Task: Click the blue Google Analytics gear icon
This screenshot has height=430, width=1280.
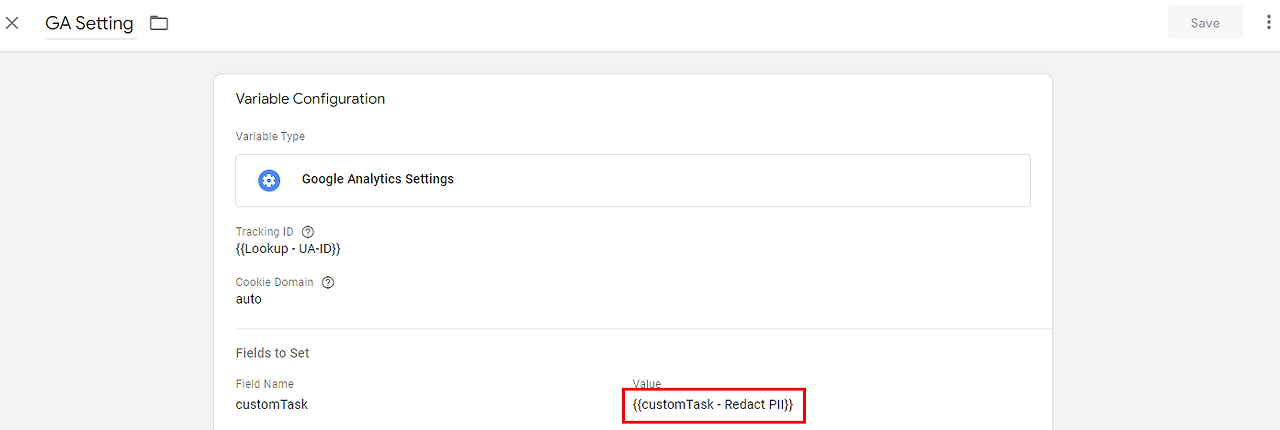Action: (269, 180)
